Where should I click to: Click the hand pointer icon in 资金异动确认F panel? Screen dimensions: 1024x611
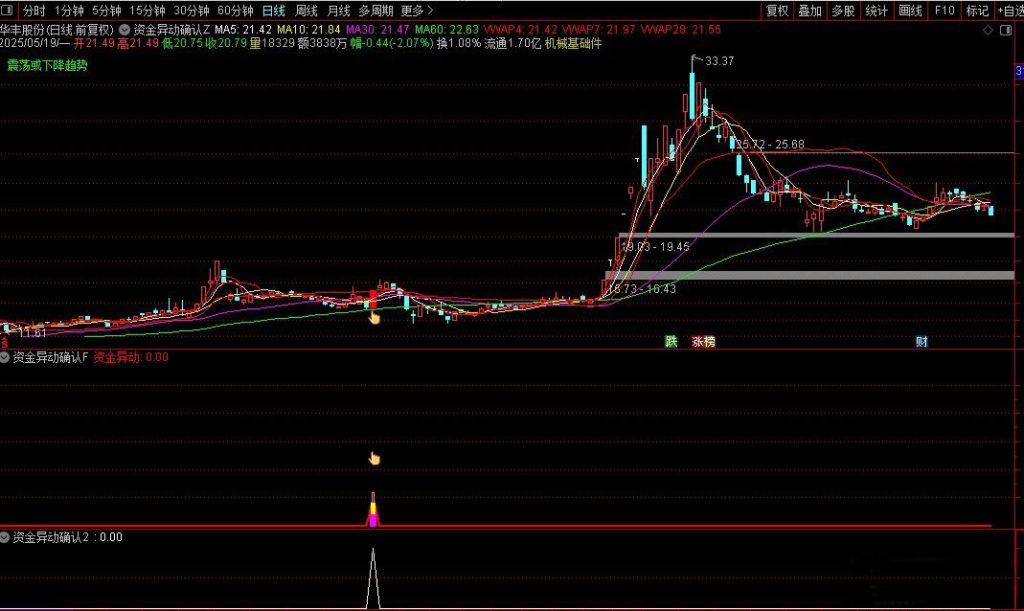pos(374,459)
